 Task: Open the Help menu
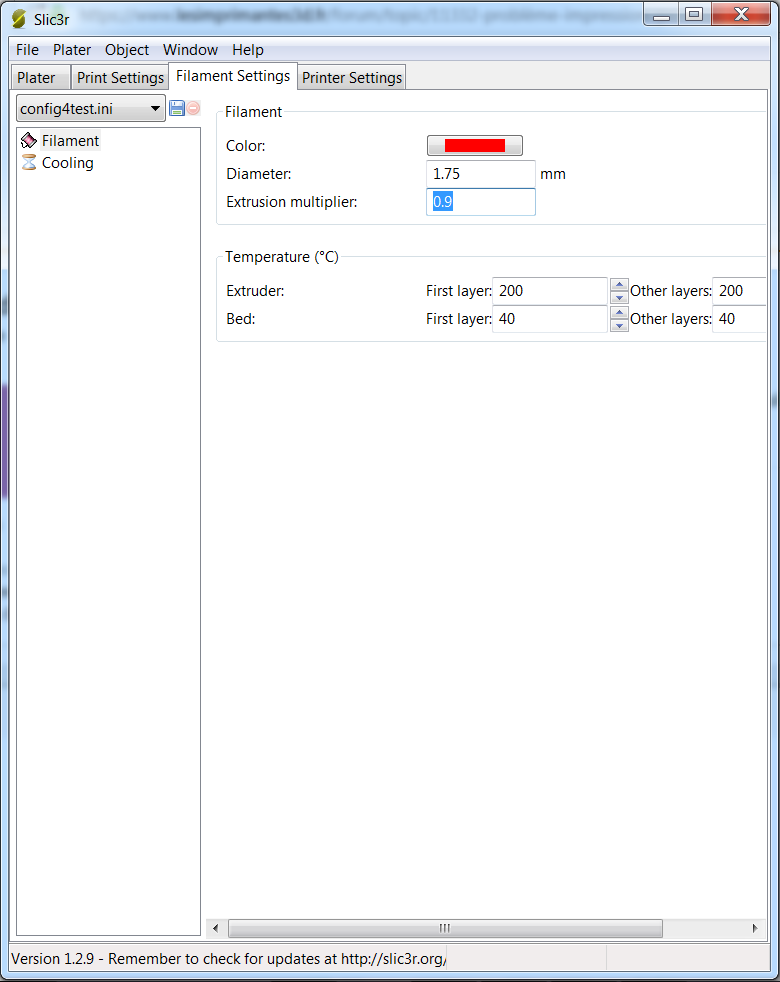(x=248, y=49)
